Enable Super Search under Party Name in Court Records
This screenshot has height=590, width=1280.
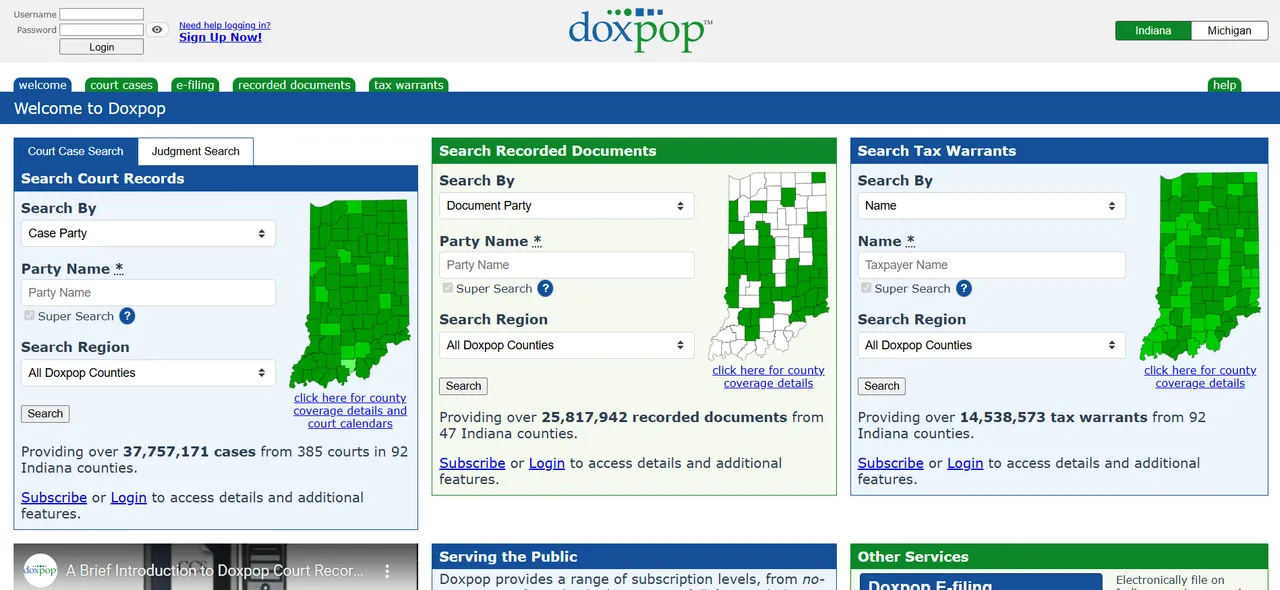coord(29,315)
